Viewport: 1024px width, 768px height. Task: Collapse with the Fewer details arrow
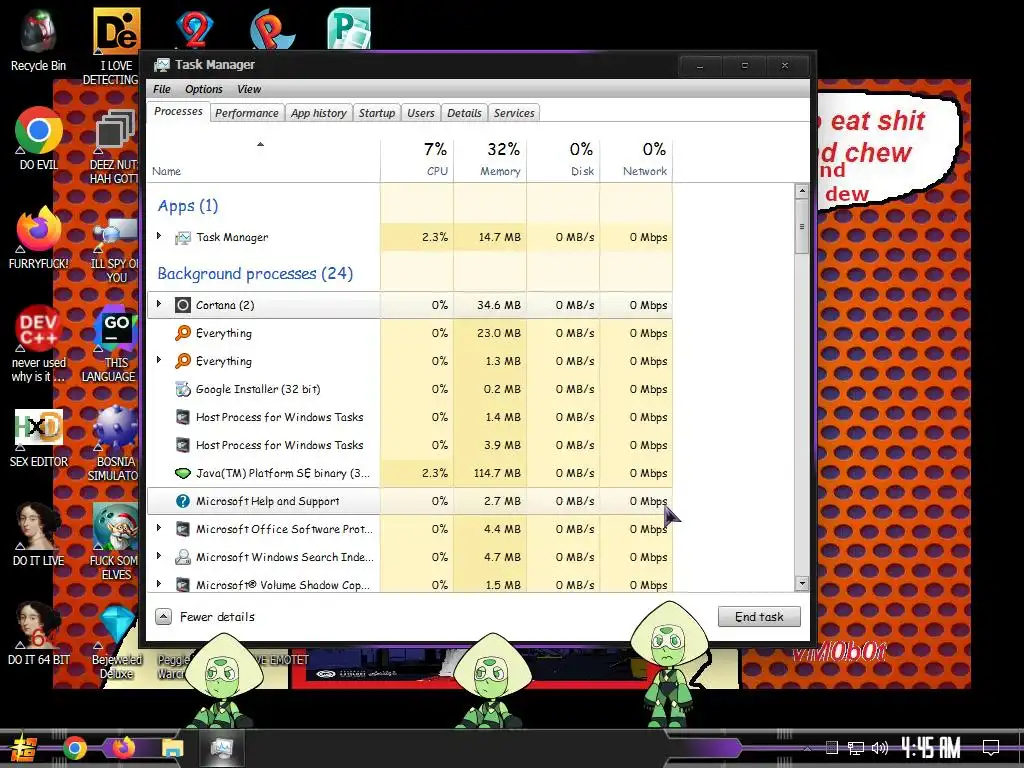[164, 616]
